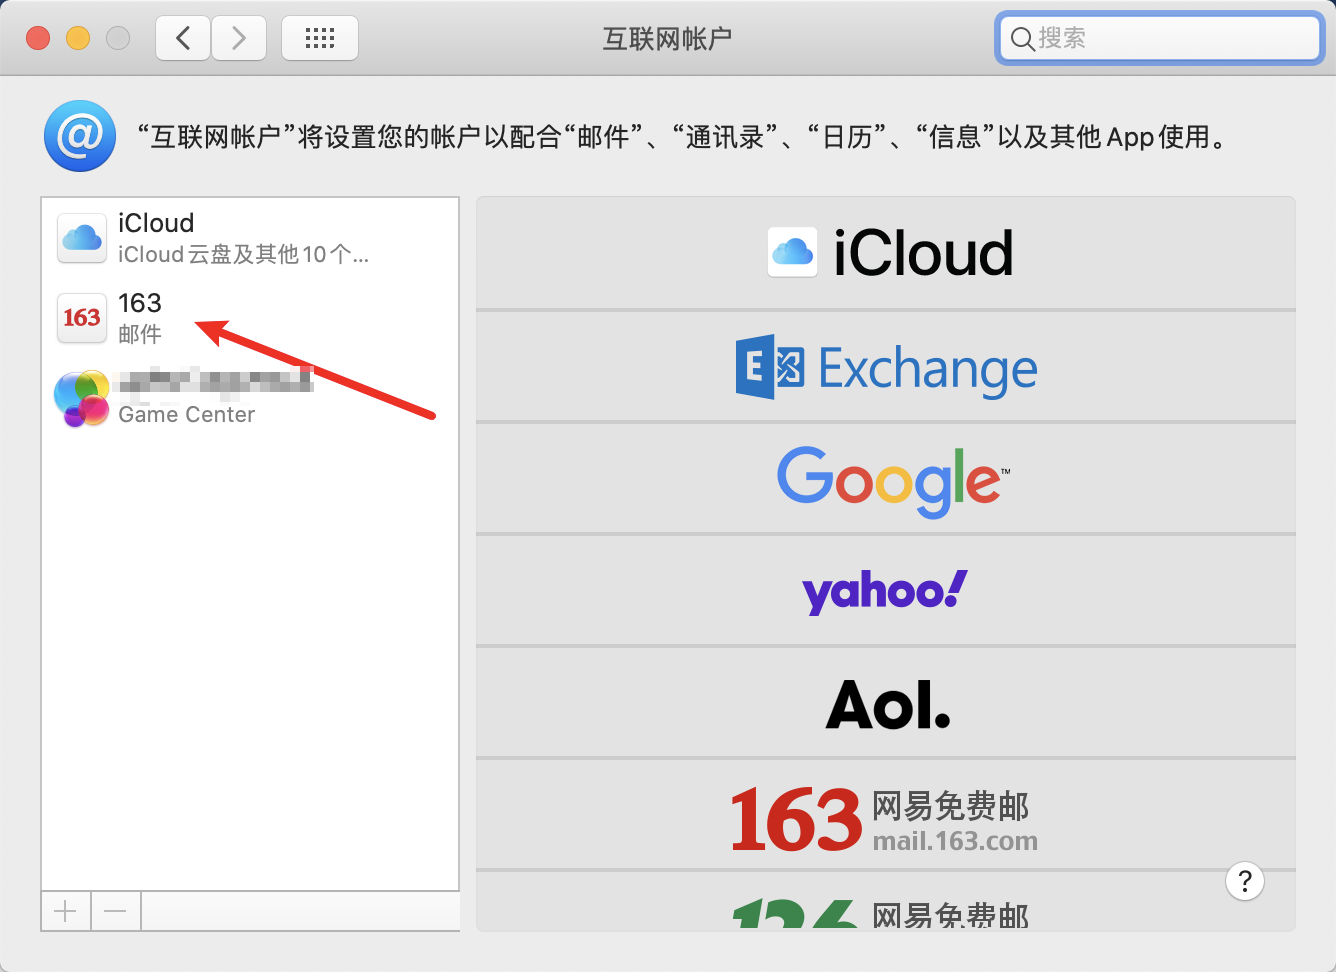Select 126 网易免费邮 provider
Viewport: 1336px width, 972px height.
(x=886, y=912)
